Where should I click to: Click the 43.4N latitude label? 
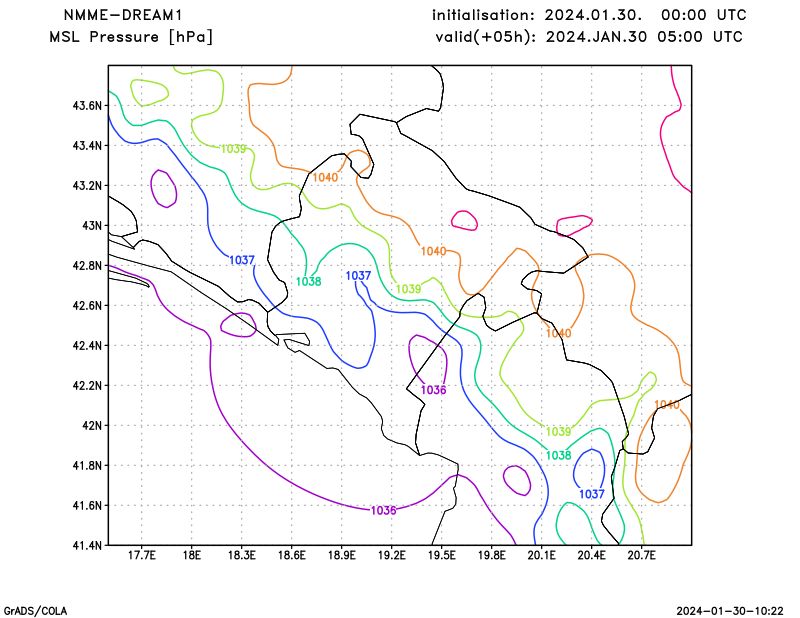tap(87, 145)
